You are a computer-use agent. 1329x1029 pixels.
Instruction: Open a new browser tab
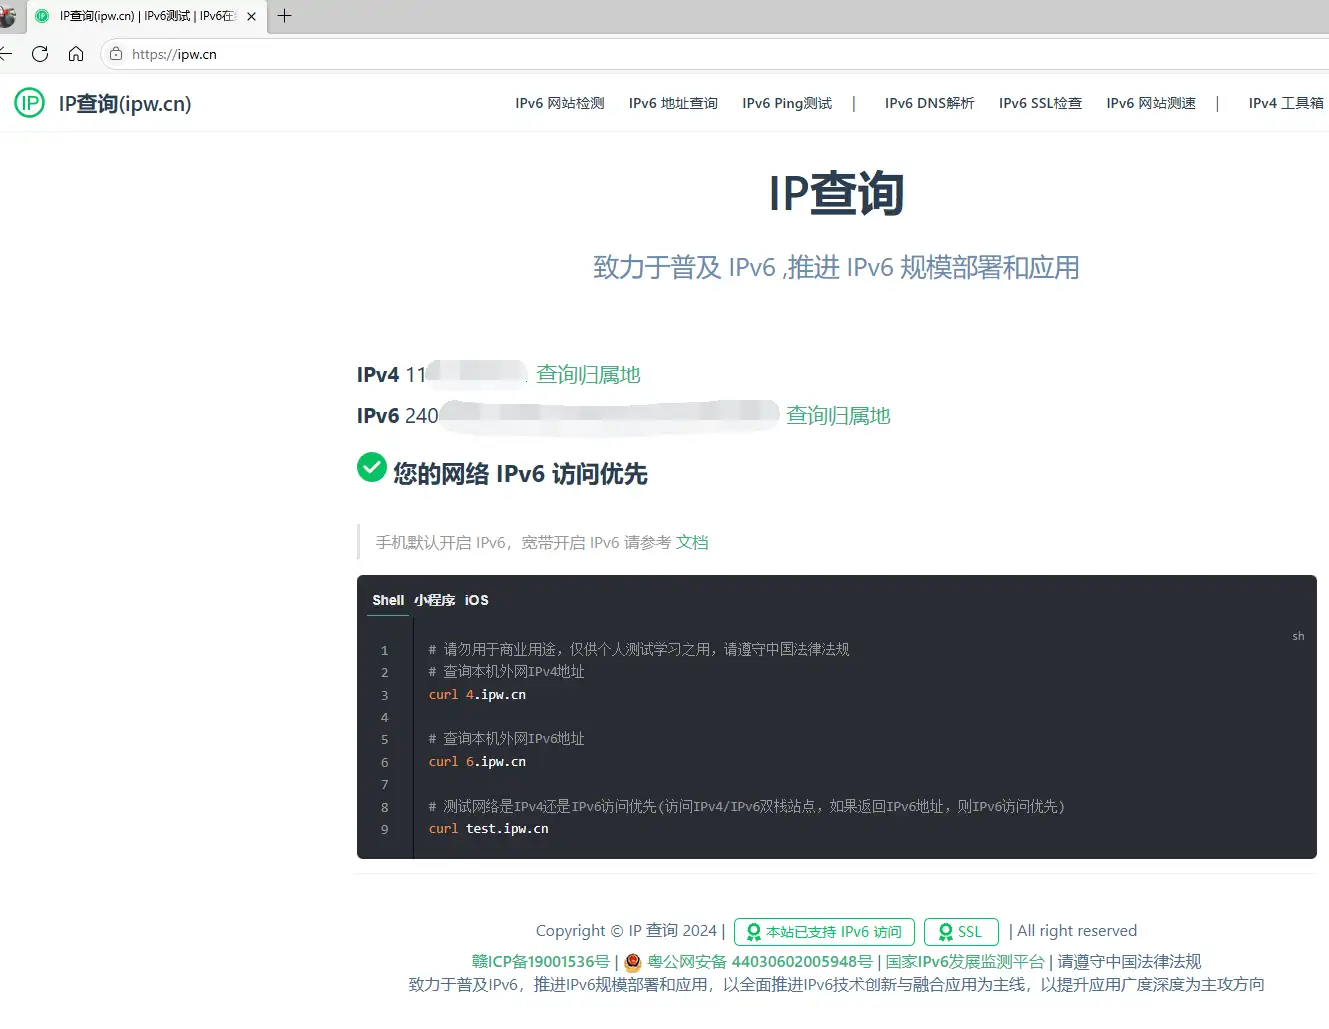click(x=285, y=16)
